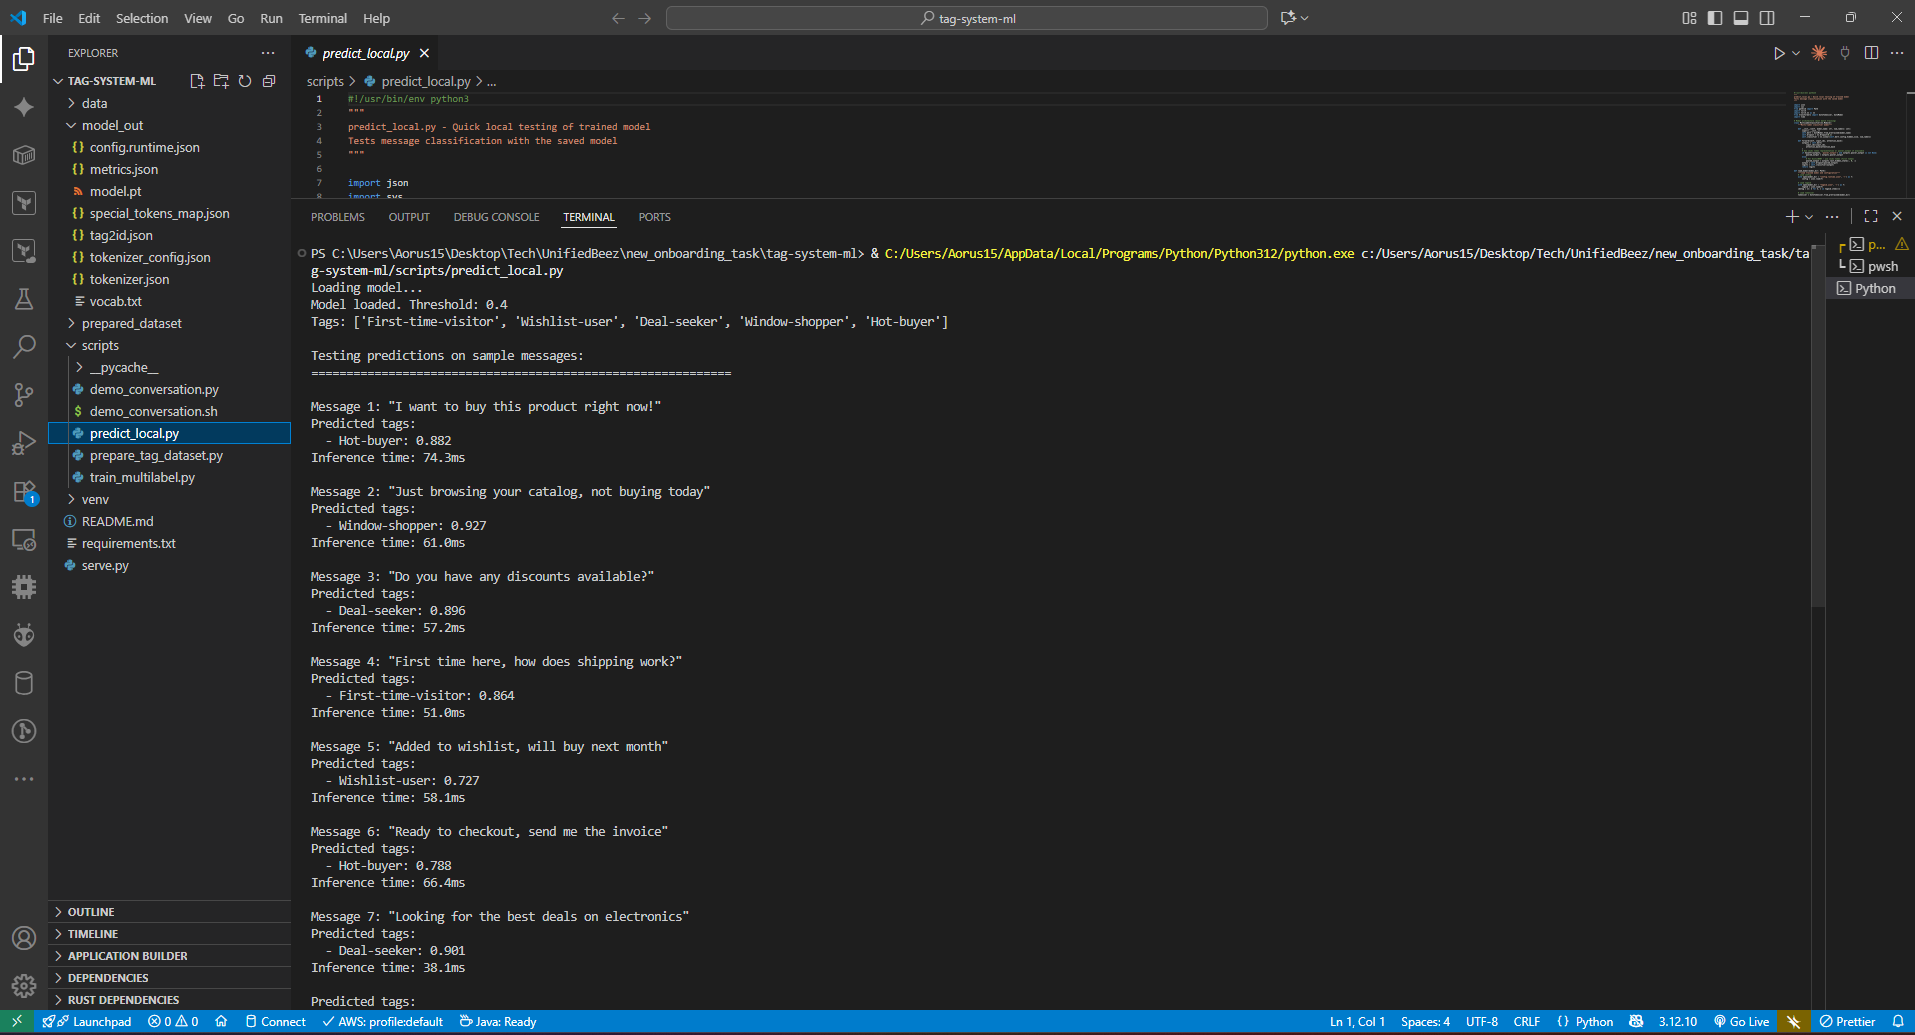Split the editor using split icon
The height and width of the screenshot is (1035, 1915).
pos(1871,53)
